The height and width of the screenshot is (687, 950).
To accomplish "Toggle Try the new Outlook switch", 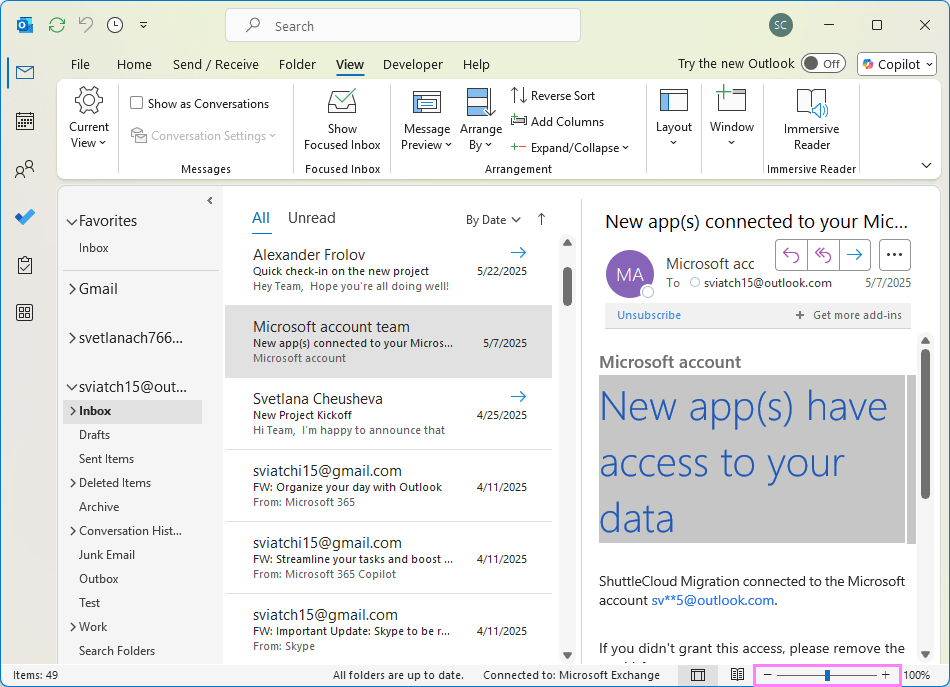I will (823, 64).
